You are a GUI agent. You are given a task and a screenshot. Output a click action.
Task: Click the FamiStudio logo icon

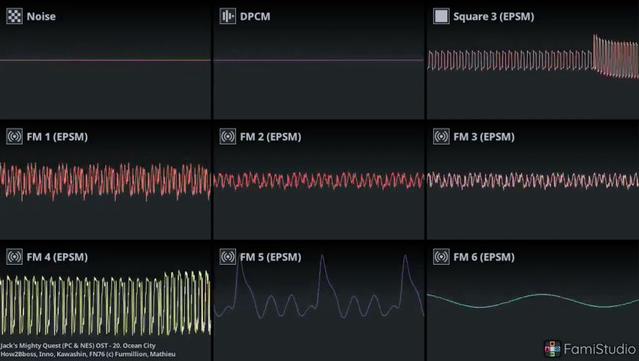[552, 349]
